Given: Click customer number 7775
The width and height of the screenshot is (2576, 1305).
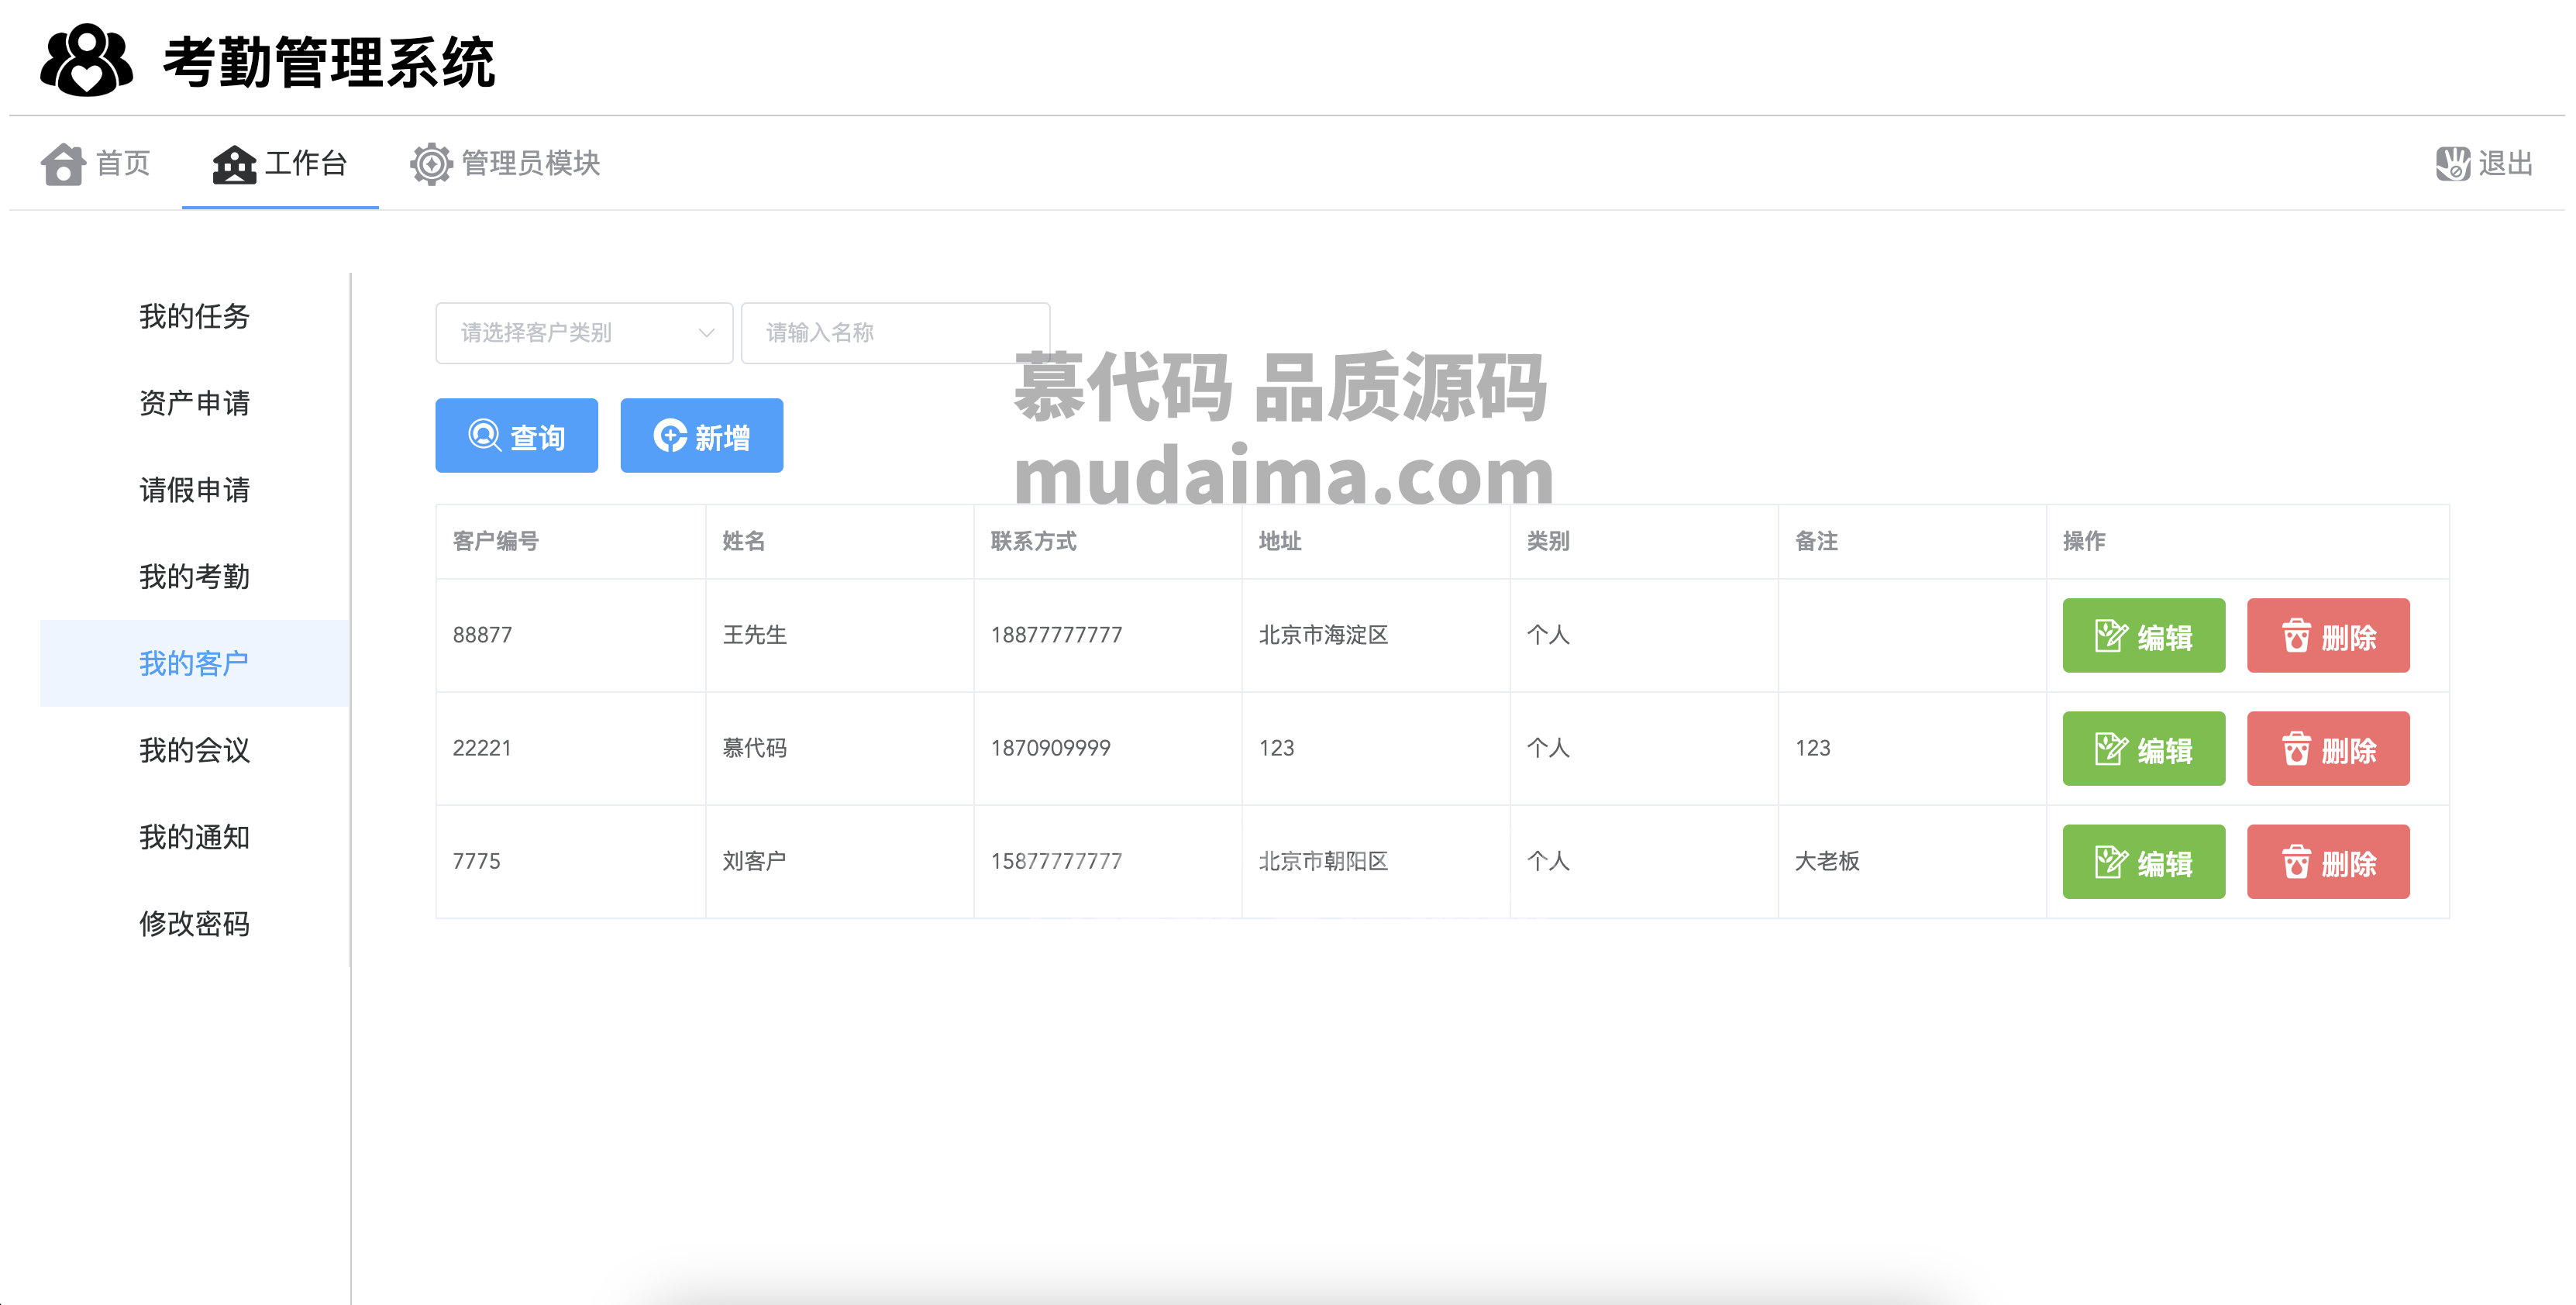Looking at the screenshot, I should (476, 861).
